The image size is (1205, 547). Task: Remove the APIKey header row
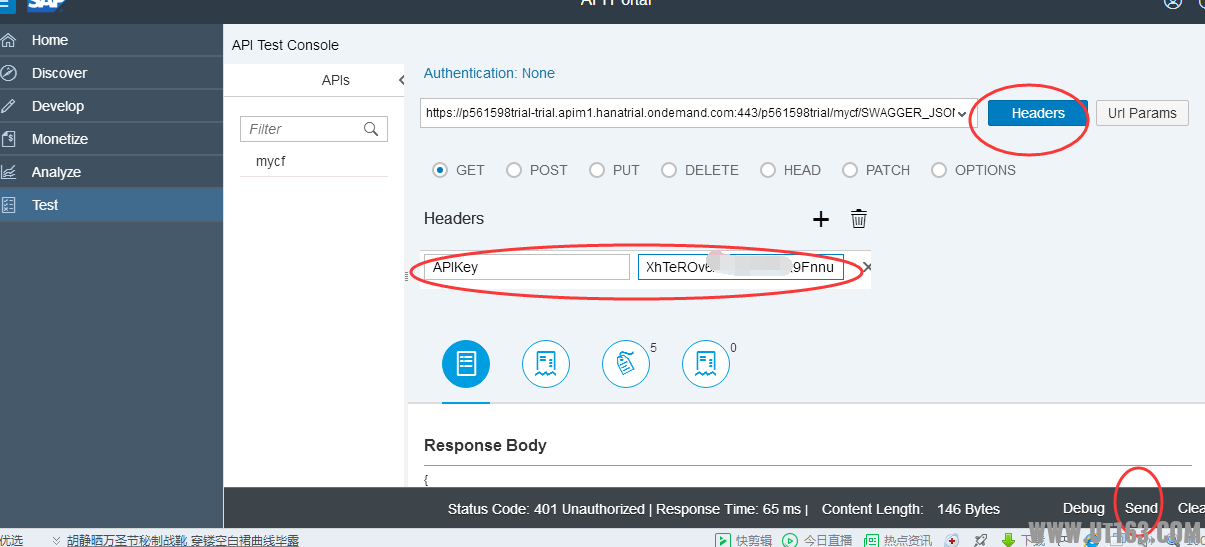[867, 267]
